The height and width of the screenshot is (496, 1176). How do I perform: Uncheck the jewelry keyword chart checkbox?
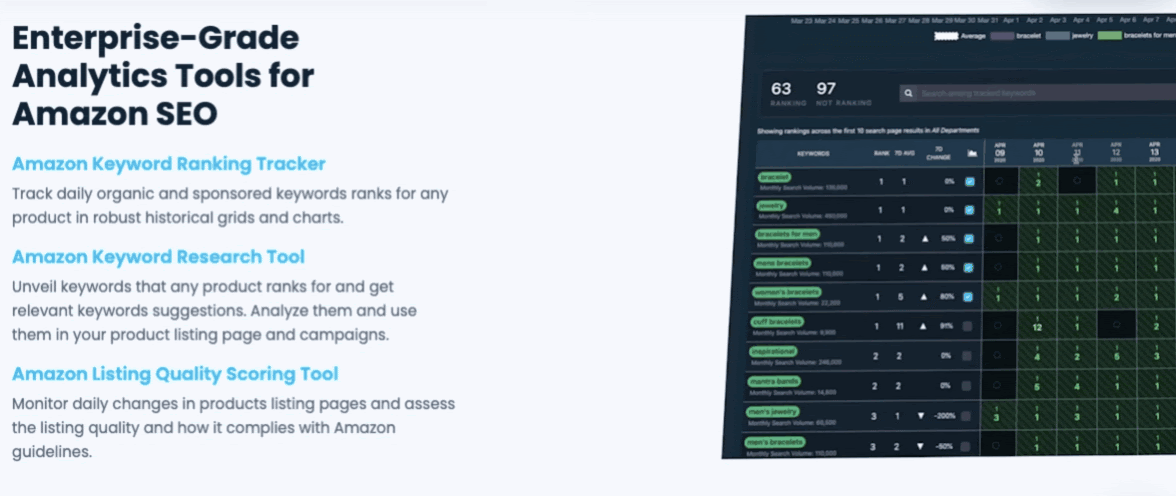pos(969,210)
